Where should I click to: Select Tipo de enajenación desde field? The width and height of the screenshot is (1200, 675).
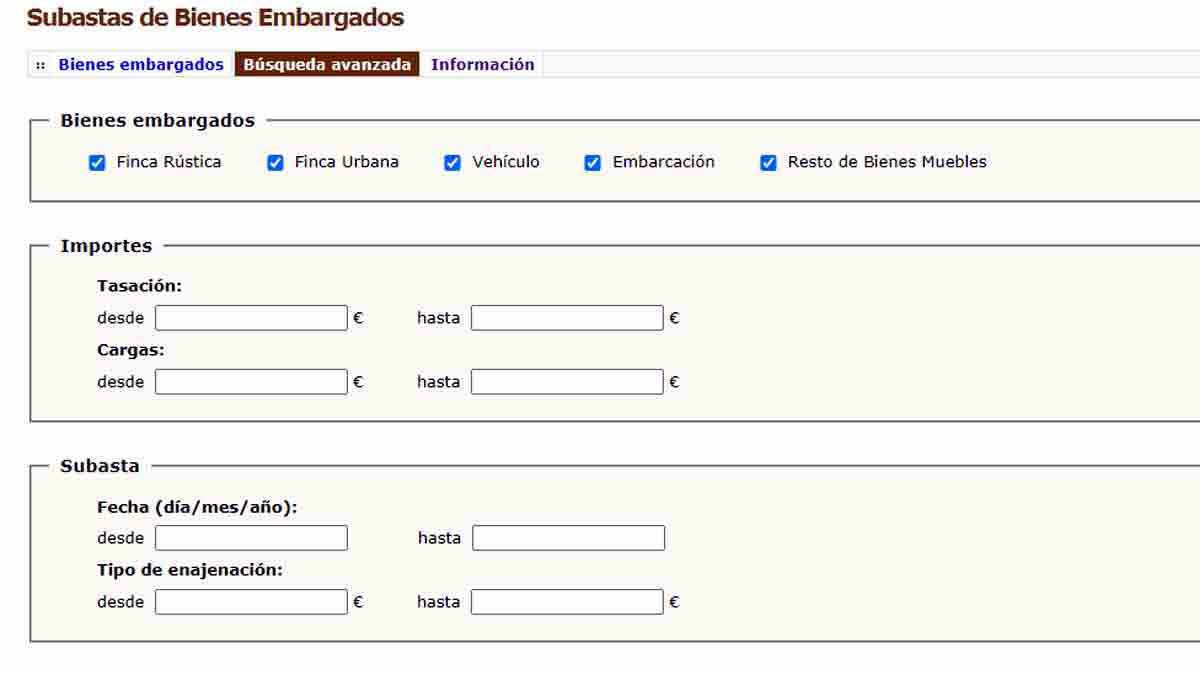[251, 602]
